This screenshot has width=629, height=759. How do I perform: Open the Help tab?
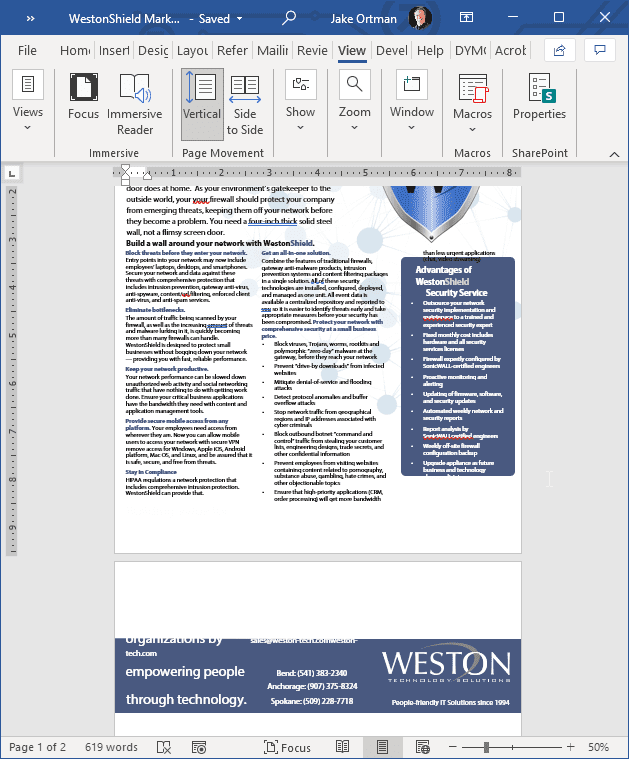click(430, 50)
